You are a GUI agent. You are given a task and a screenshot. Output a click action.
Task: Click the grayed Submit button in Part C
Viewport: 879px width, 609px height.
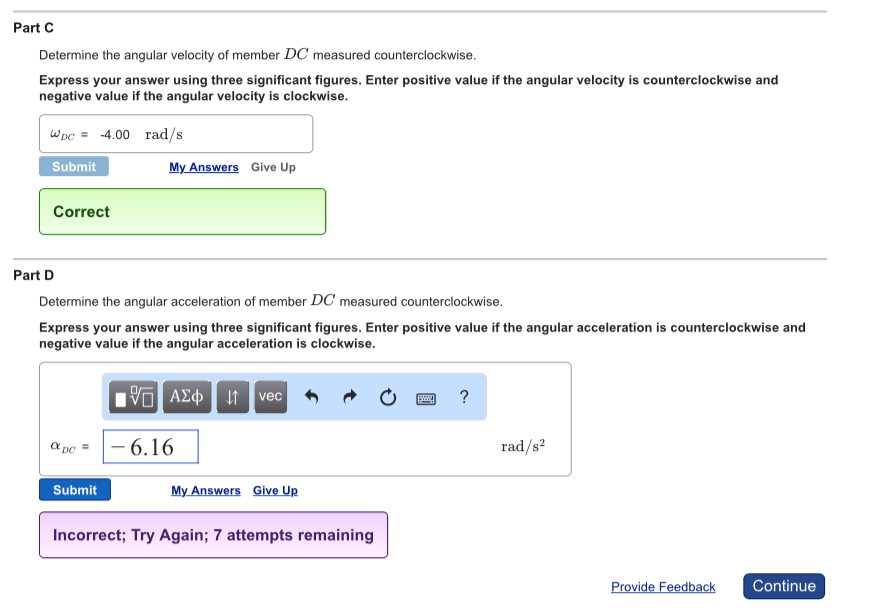pos(73,166)
